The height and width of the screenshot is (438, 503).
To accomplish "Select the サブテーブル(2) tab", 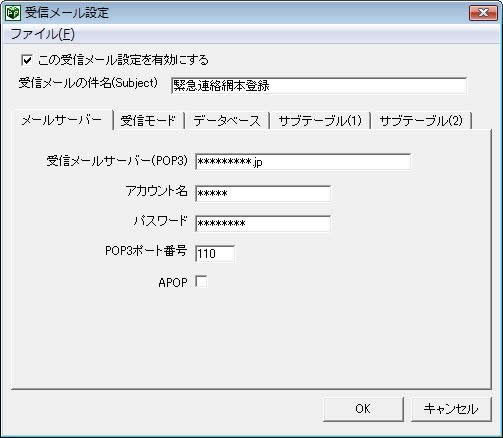I will click(421, 121).
